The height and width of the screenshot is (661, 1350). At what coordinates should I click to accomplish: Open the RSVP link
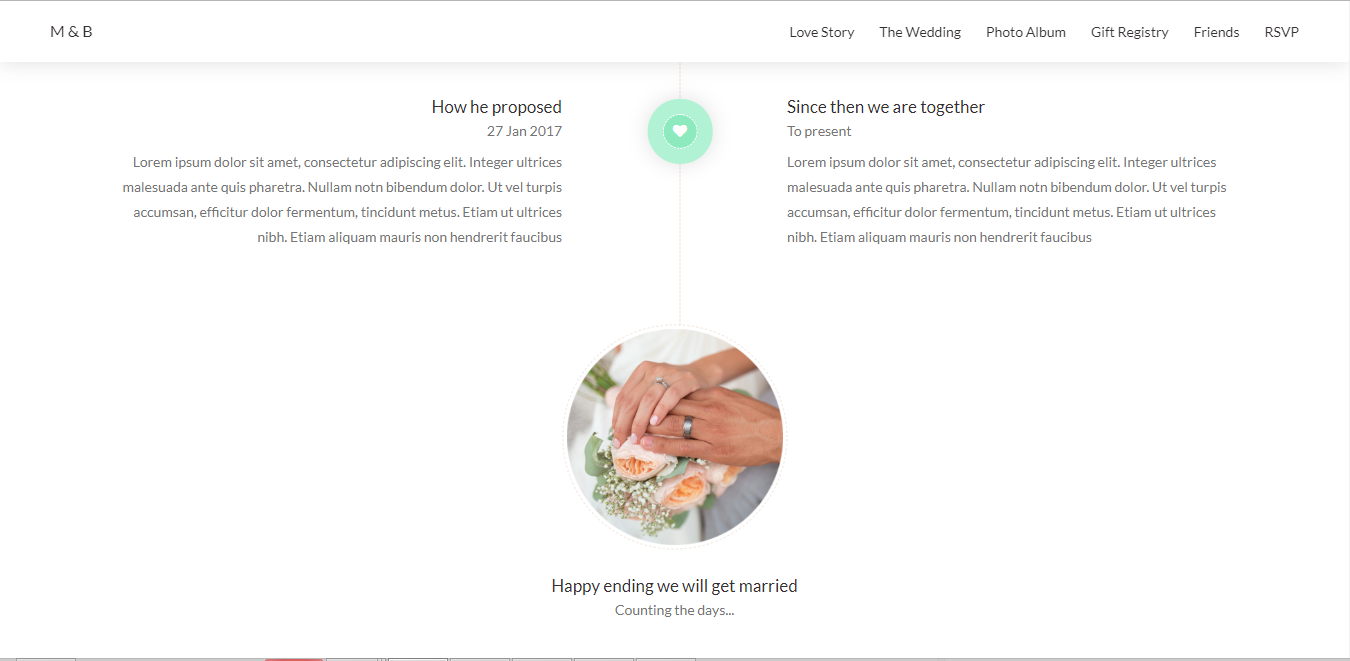pos(1282,32)
